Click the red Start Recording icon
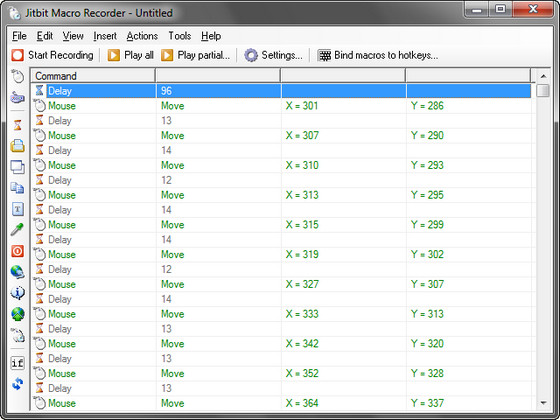This screenshot has width=560, height=420. (x=17, y=55)
